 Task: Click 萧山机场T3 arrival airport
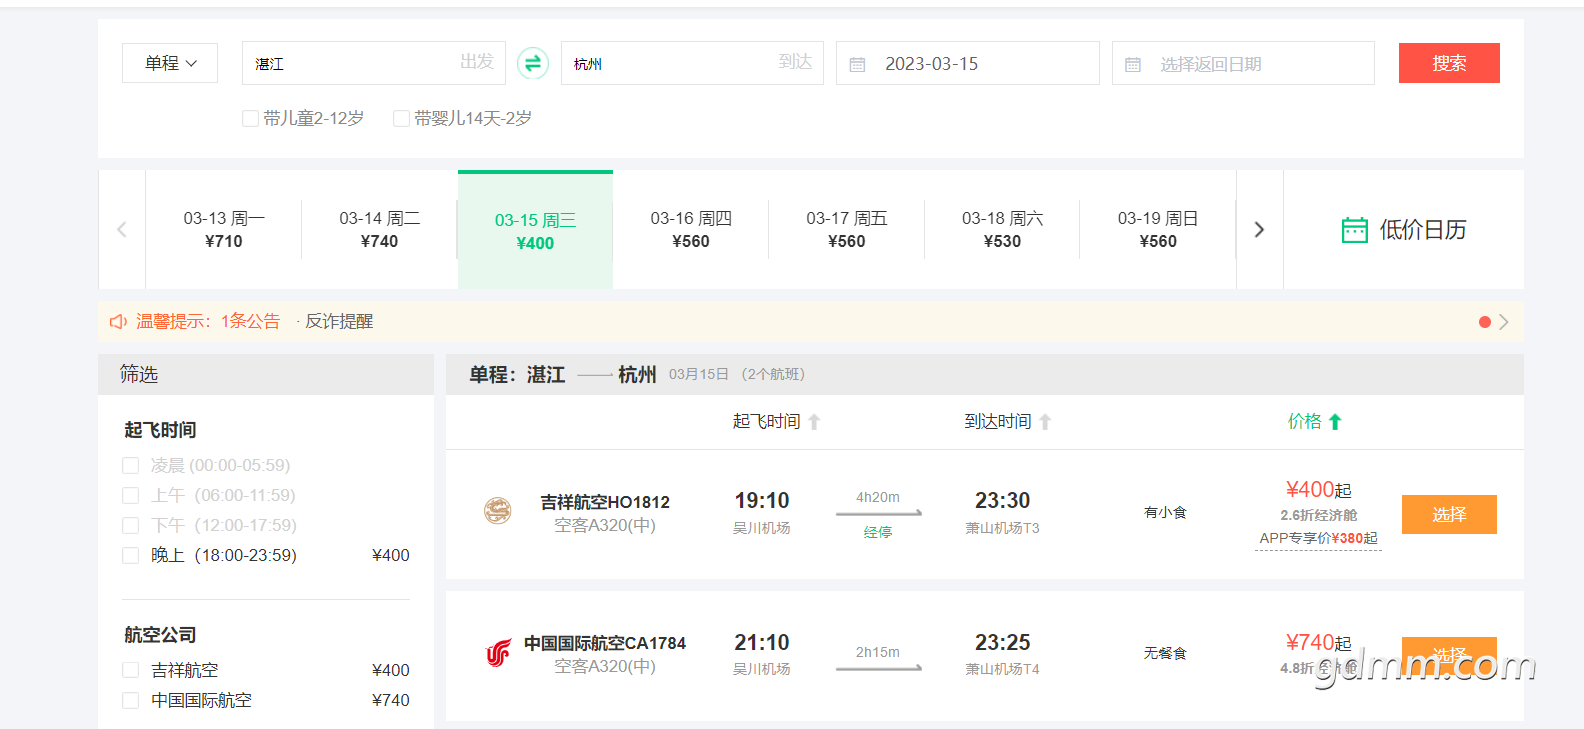pos(1002,528)
